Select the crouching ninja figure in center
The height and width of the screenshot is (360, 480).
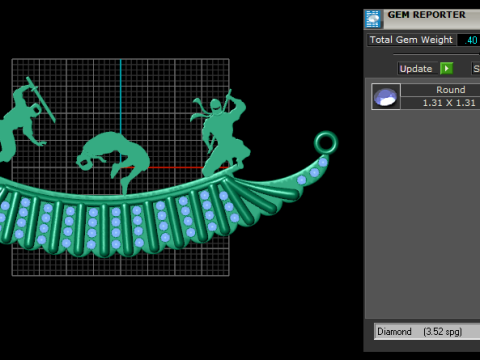[x=113, y=162]
